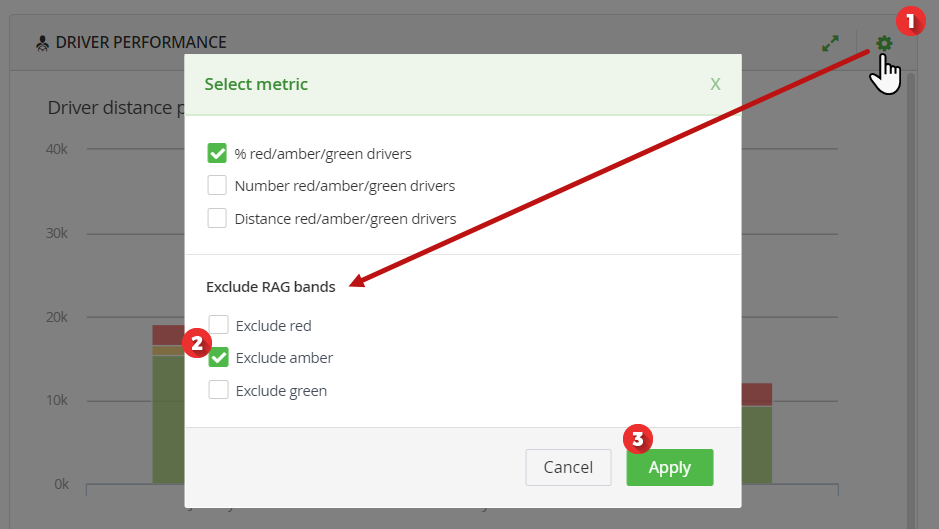Click the DRIVER PERFORMANCE panel title

click(141, 43)
